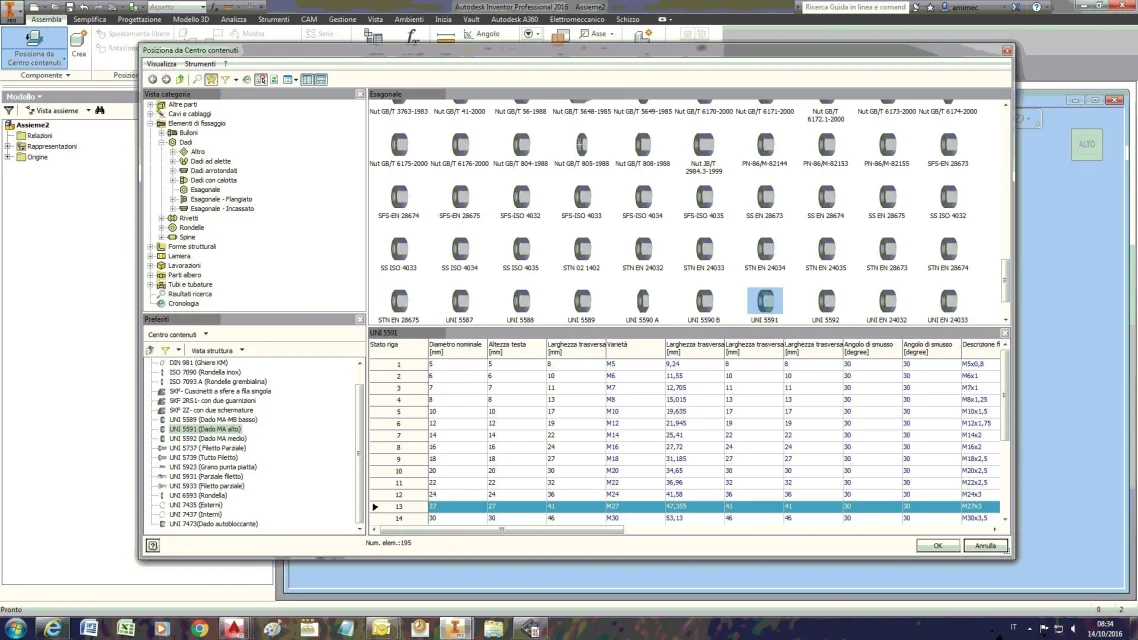Select the PN-86/M-82144 nut icon
Screen dimensions: 1138x640
click(x=765, y=144)
